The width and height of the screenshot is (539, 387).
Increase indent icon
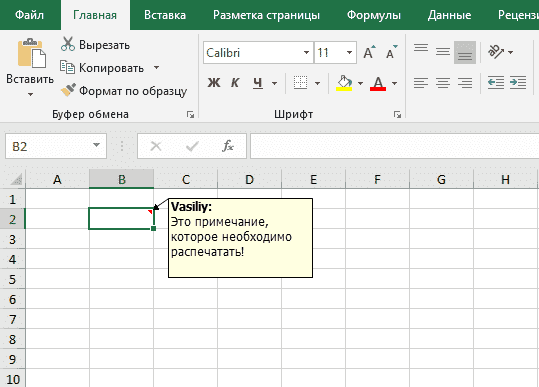pyautogui.click(x=518, y=83)
